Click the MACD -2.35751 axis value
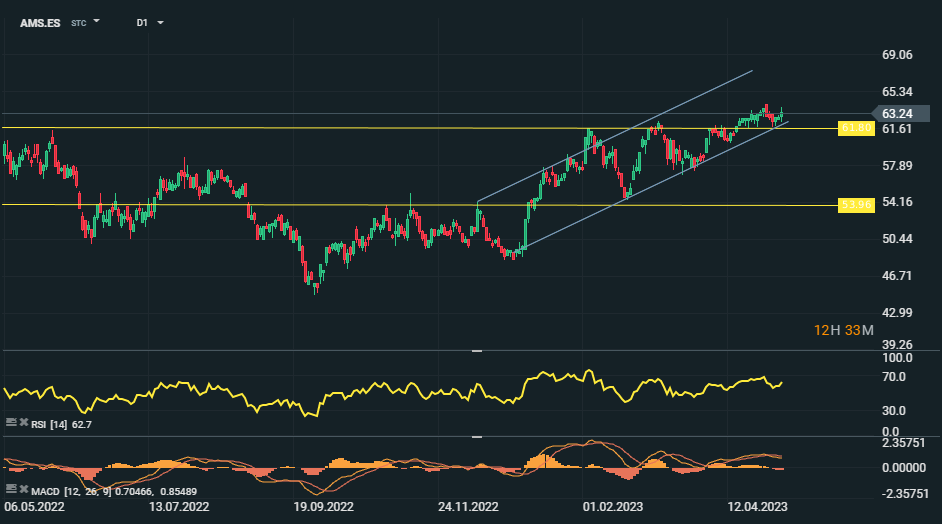The width and height of the screenshot is (942, 524). tap(904, 493)
